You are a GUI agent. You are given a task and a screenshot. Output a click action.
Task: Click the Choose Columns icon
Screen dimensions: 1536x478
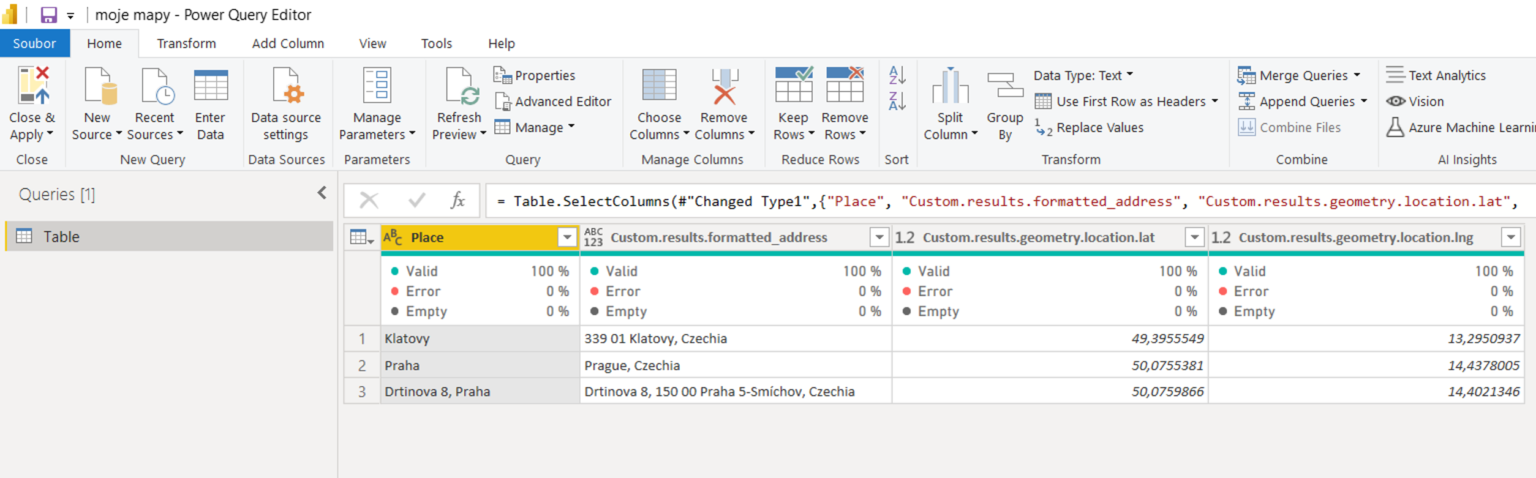(659, 86)
